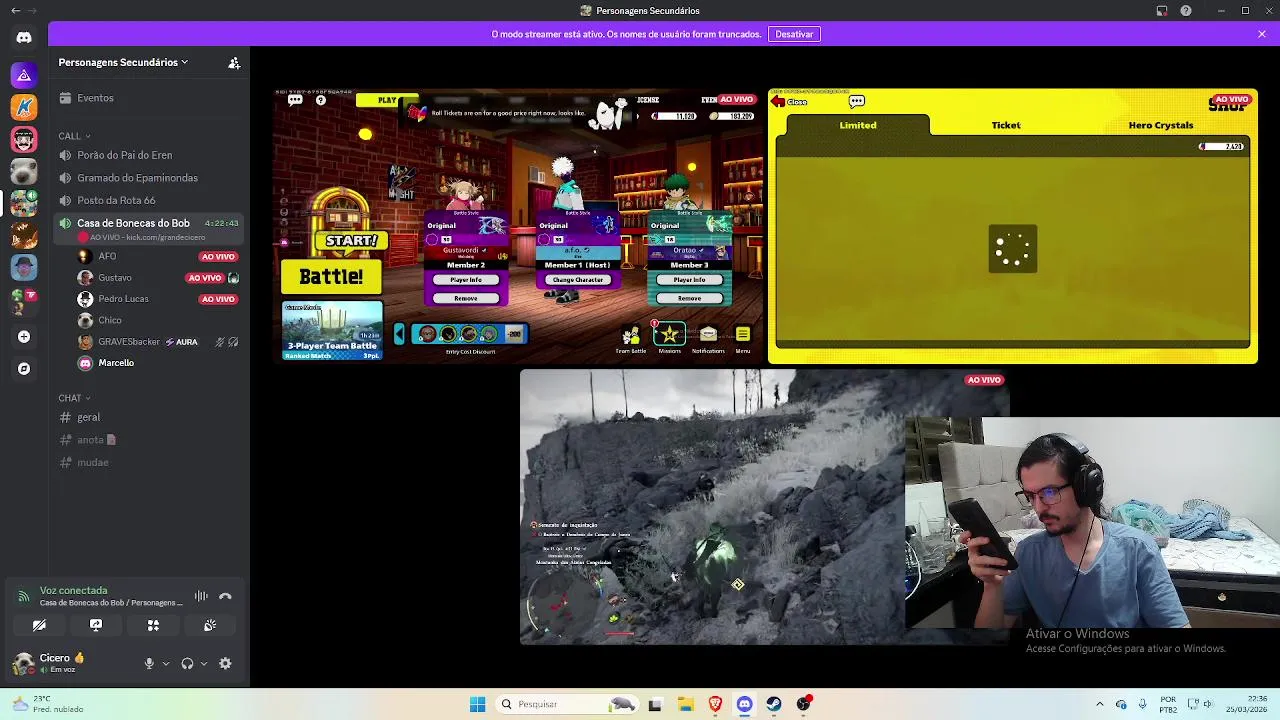This screenshot has height=720, width=1280.
Task: Open Brave browser from taskbar
Action: click(x=715, y=704)
